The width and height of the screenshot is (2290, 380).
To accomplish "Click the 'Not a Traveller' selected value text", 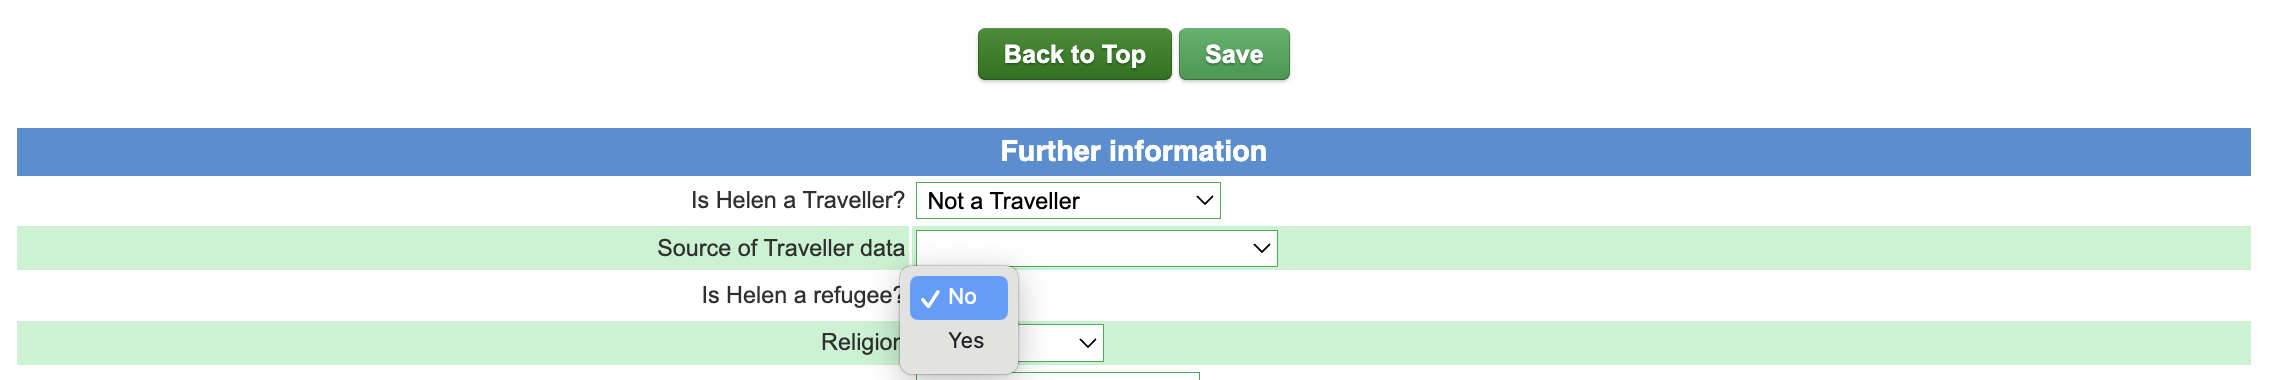I will coord(1003,201).
